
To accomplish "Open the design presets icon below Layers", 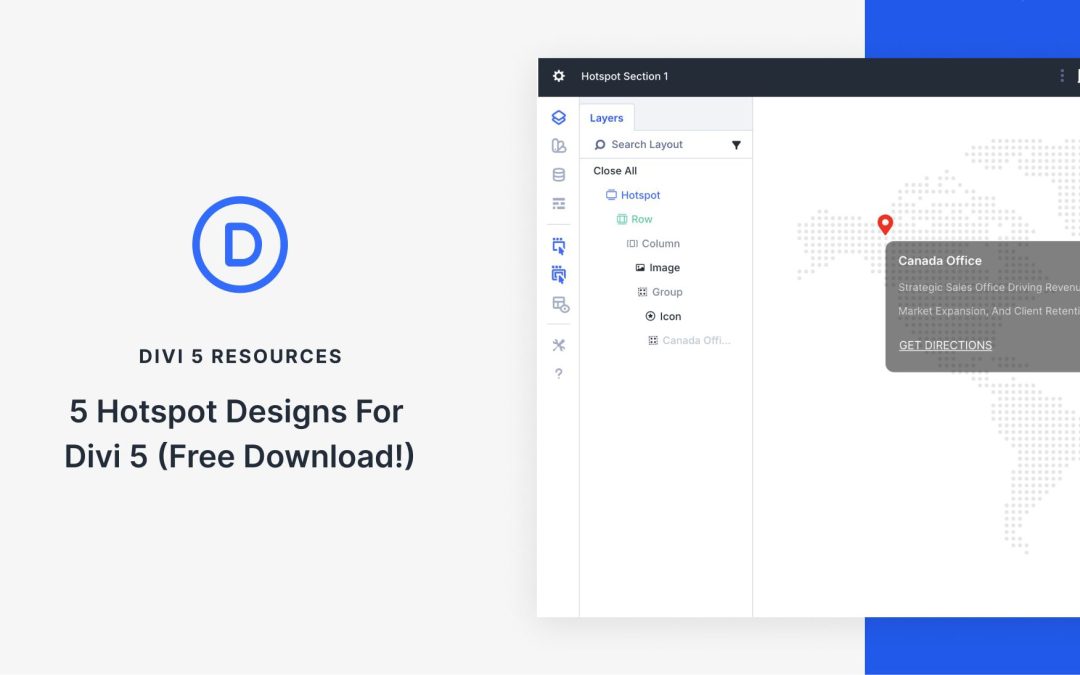I will tap(559, 145).
